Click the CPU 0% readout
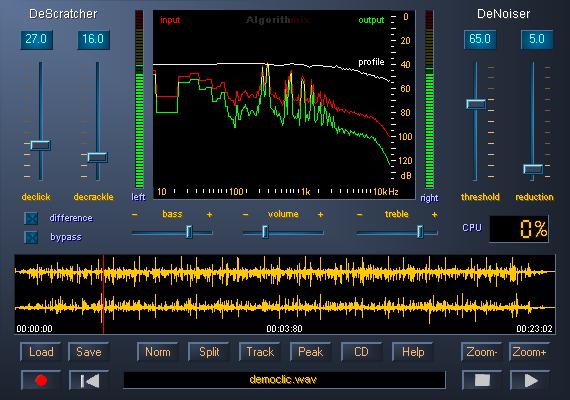570x400 pixels. click(x=519, y=229)
